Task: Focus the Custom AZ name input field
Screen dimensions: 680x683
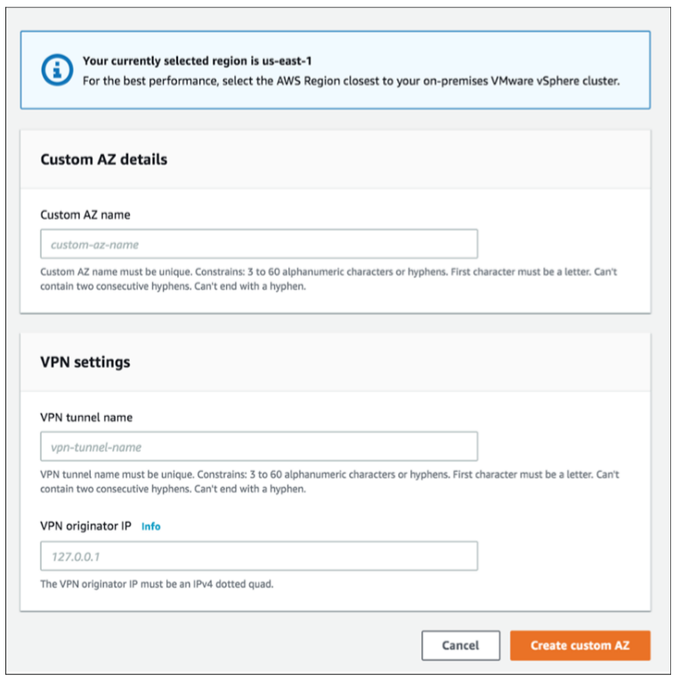Action: pyautogui.click(x=259, y=244)
